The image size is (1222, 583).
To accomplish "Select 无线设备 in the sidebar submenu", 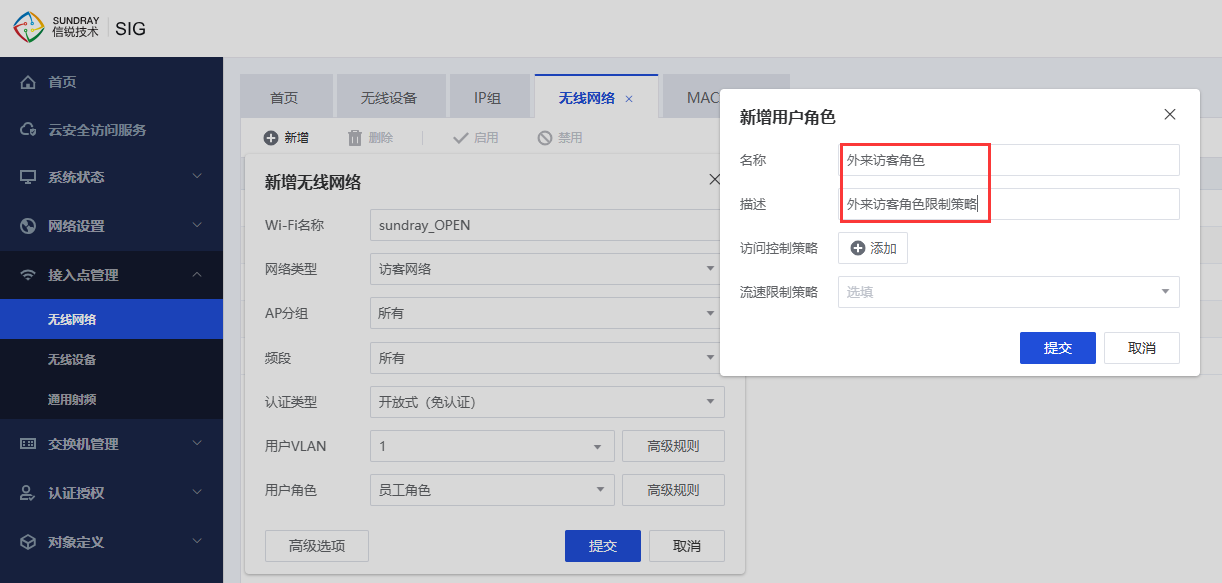I will (x=111, y=359).
